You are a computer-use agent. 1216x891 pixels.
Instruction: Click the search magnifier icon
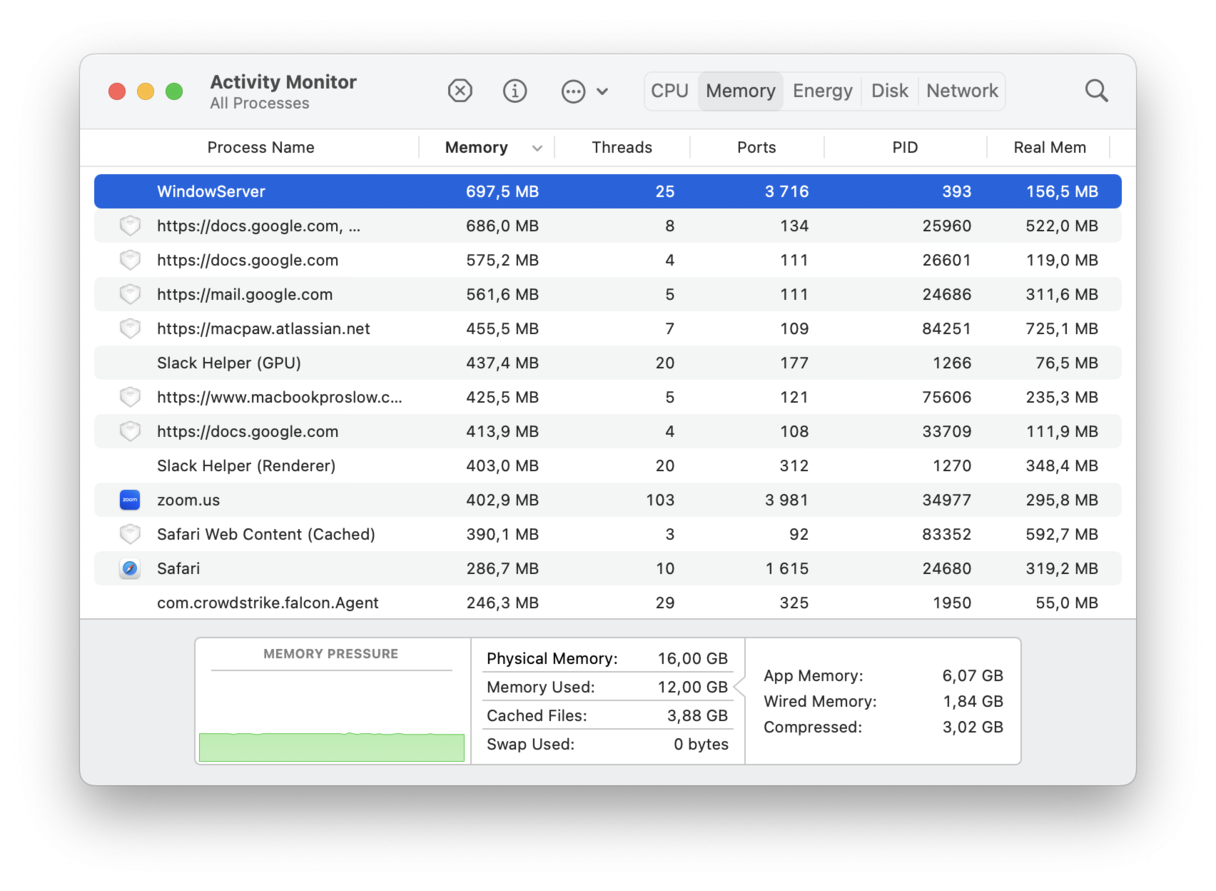coord(1096,90)
